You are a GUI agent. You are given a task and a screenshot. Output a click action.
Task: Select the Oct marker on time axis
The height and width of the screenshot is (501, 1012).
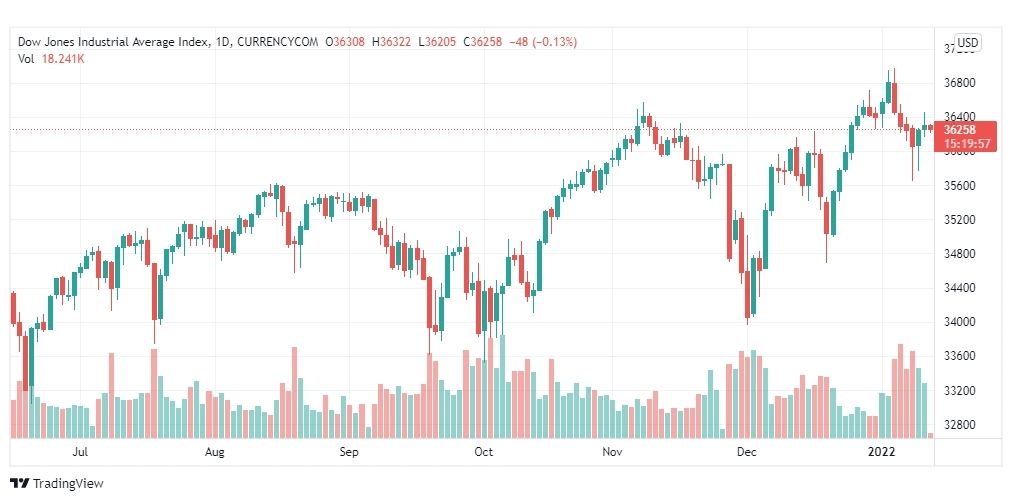pos(483,452)
